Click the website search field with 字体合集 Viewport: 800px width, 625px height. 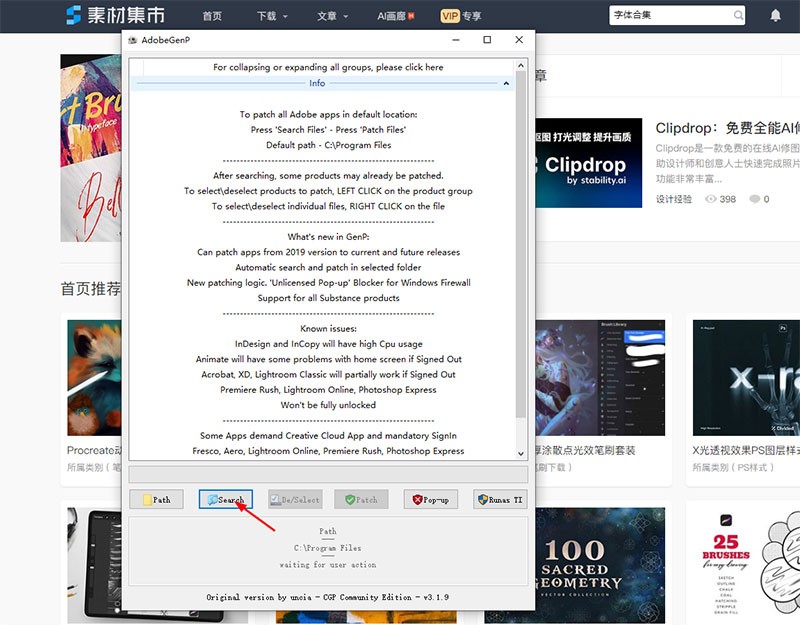(670, 15)
